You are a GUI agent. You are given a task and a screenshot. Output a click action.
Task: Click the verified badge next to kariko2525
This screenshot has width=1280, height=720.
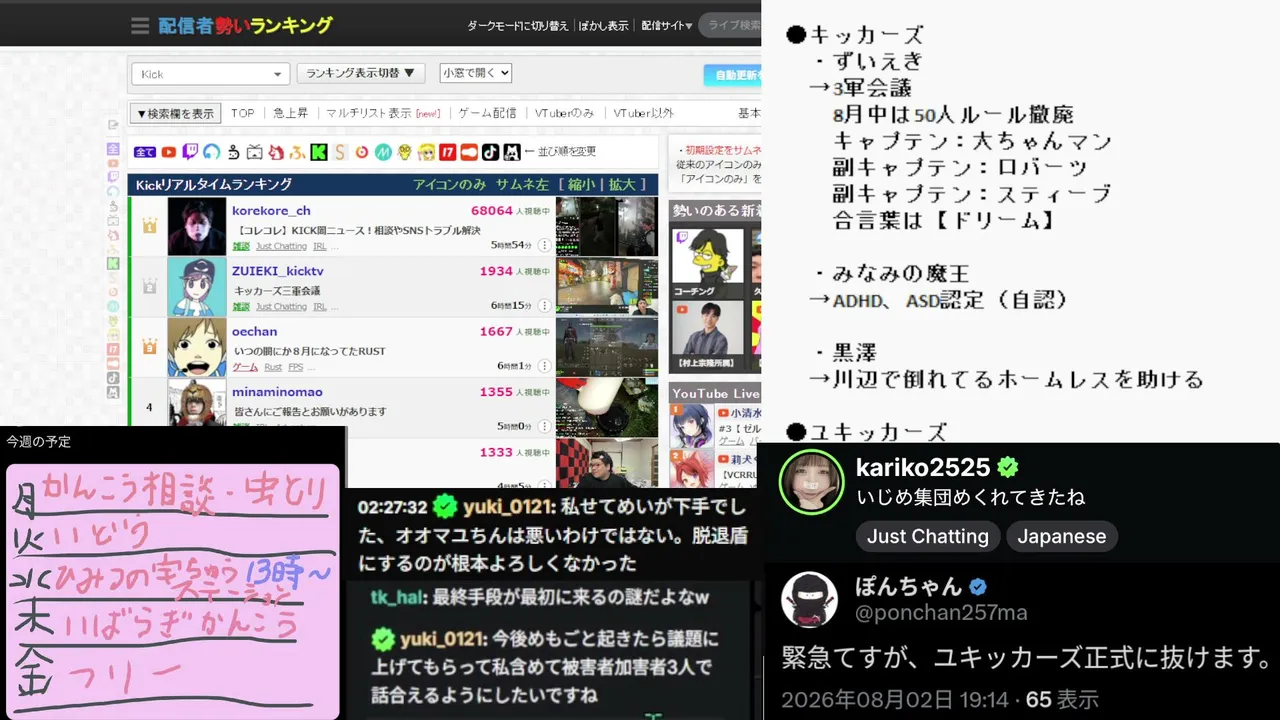(x=1009, y=467)
